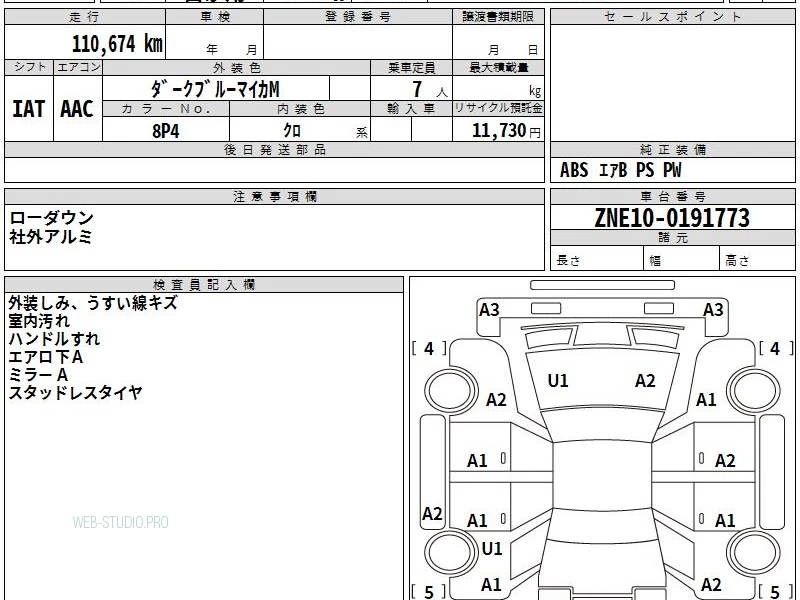The height and width of the screenshot is (600, 800).
Task: Select A2 mark near the lower-right corner
Action: [x=711, y=585]
